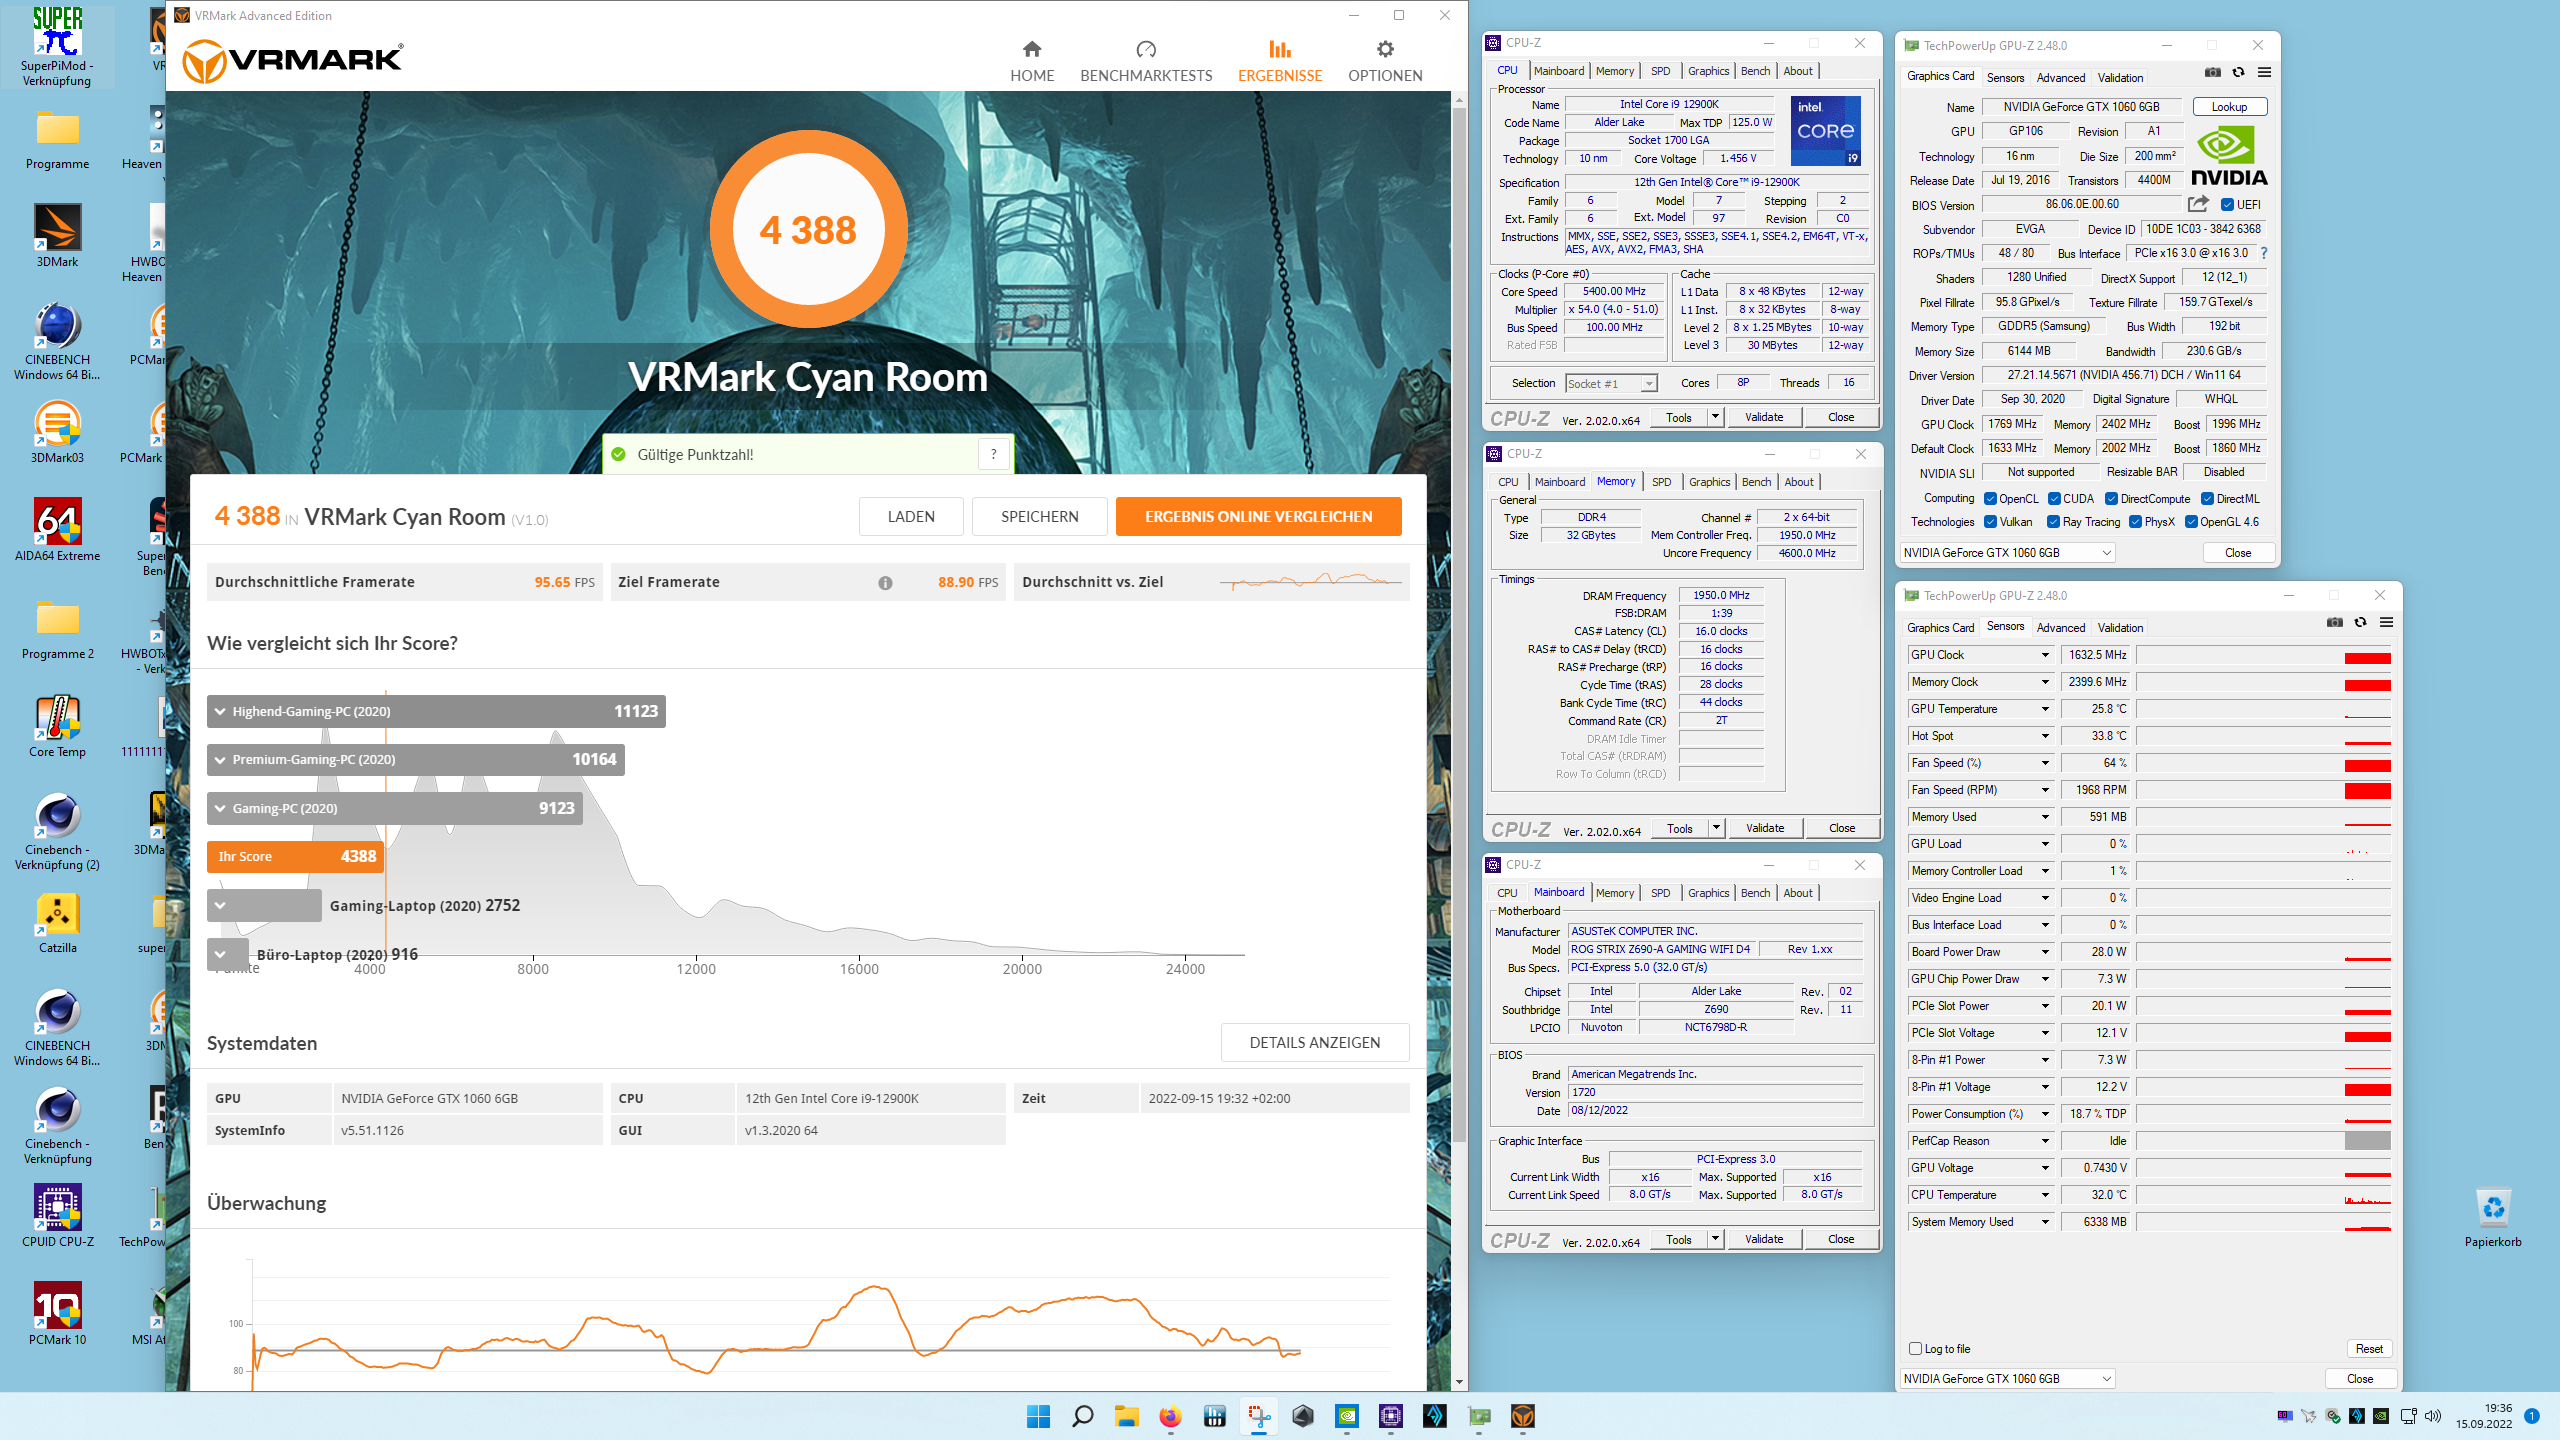Image resolution: width=2560 pixels, height=1440 pixels.
Task: Expand Premium-Gaming-PC (2020) score row
Action: pyautogui.click(x=416, y=760)
